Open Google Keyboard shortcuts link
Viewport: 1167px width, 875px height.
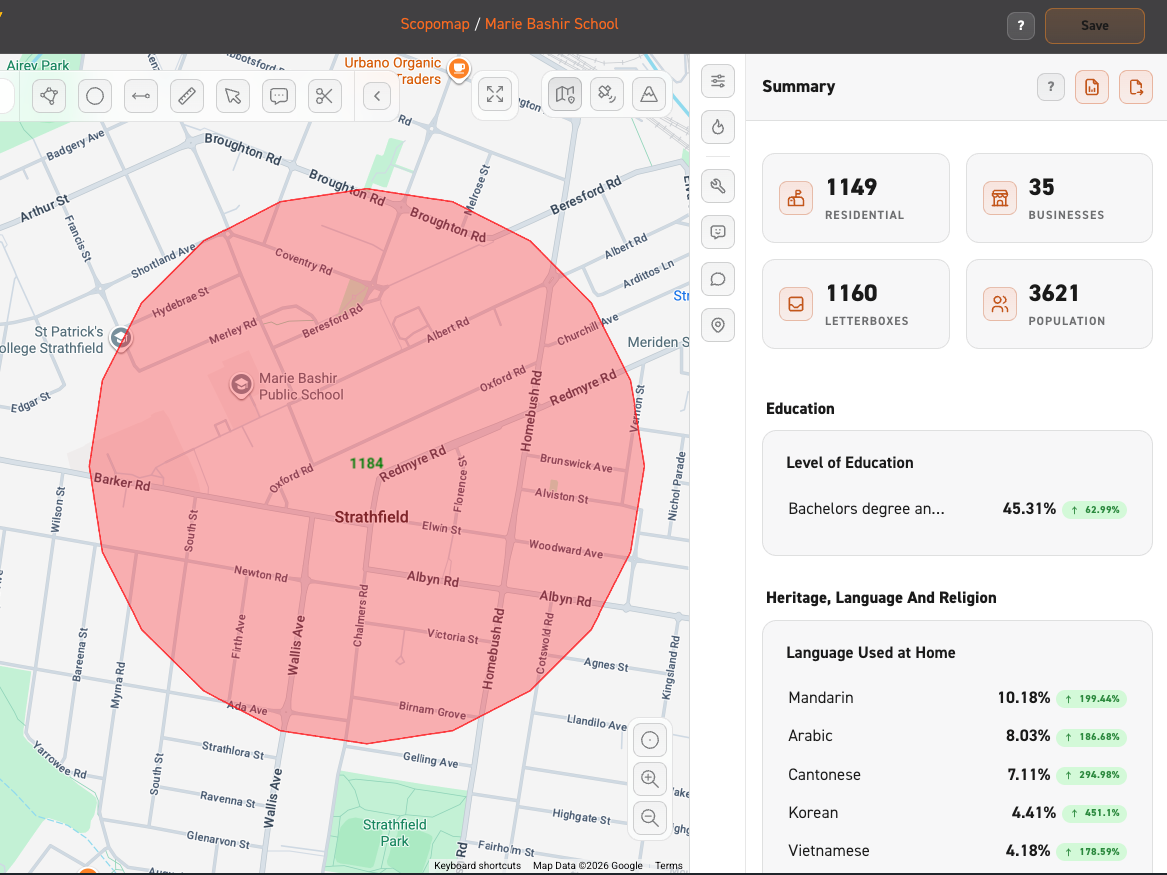click(x=477, y=865)
